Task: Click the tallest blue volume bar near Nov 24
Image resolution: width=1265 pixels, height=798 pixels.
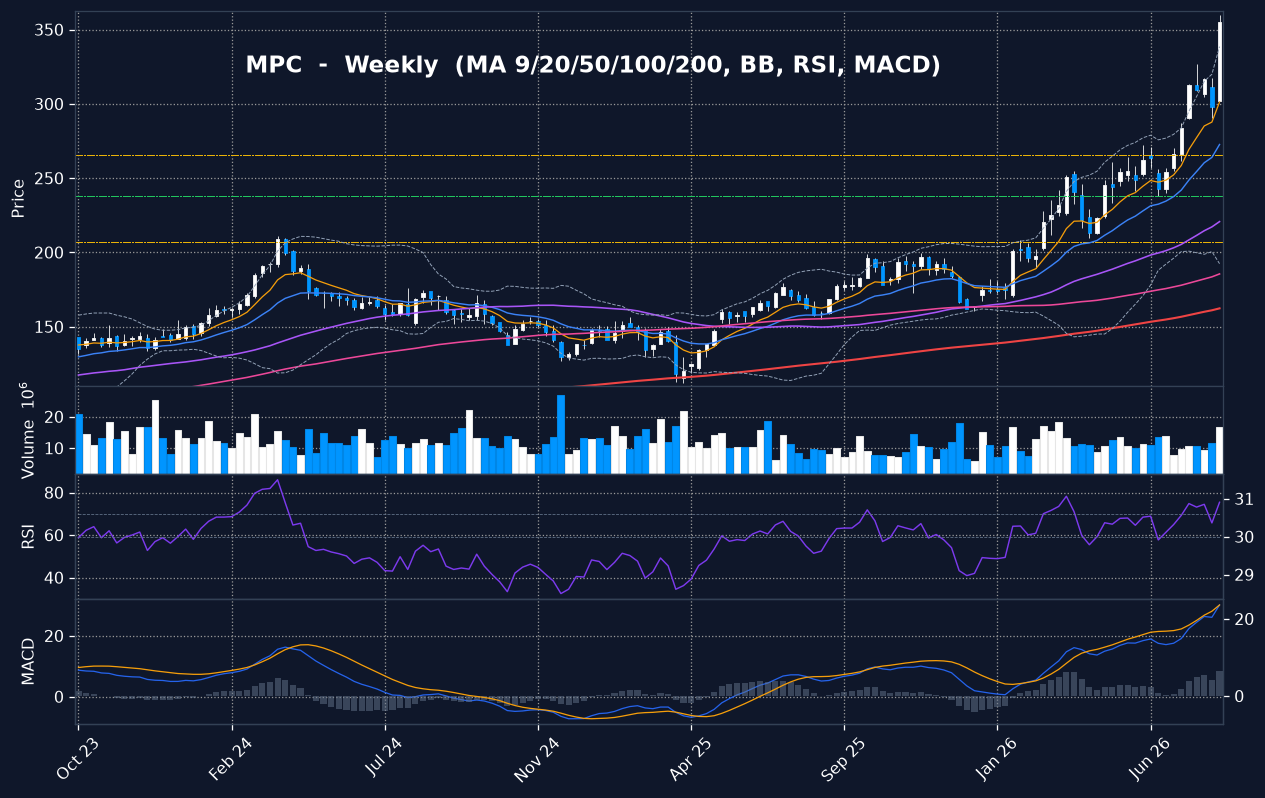Action: point(561,434)
